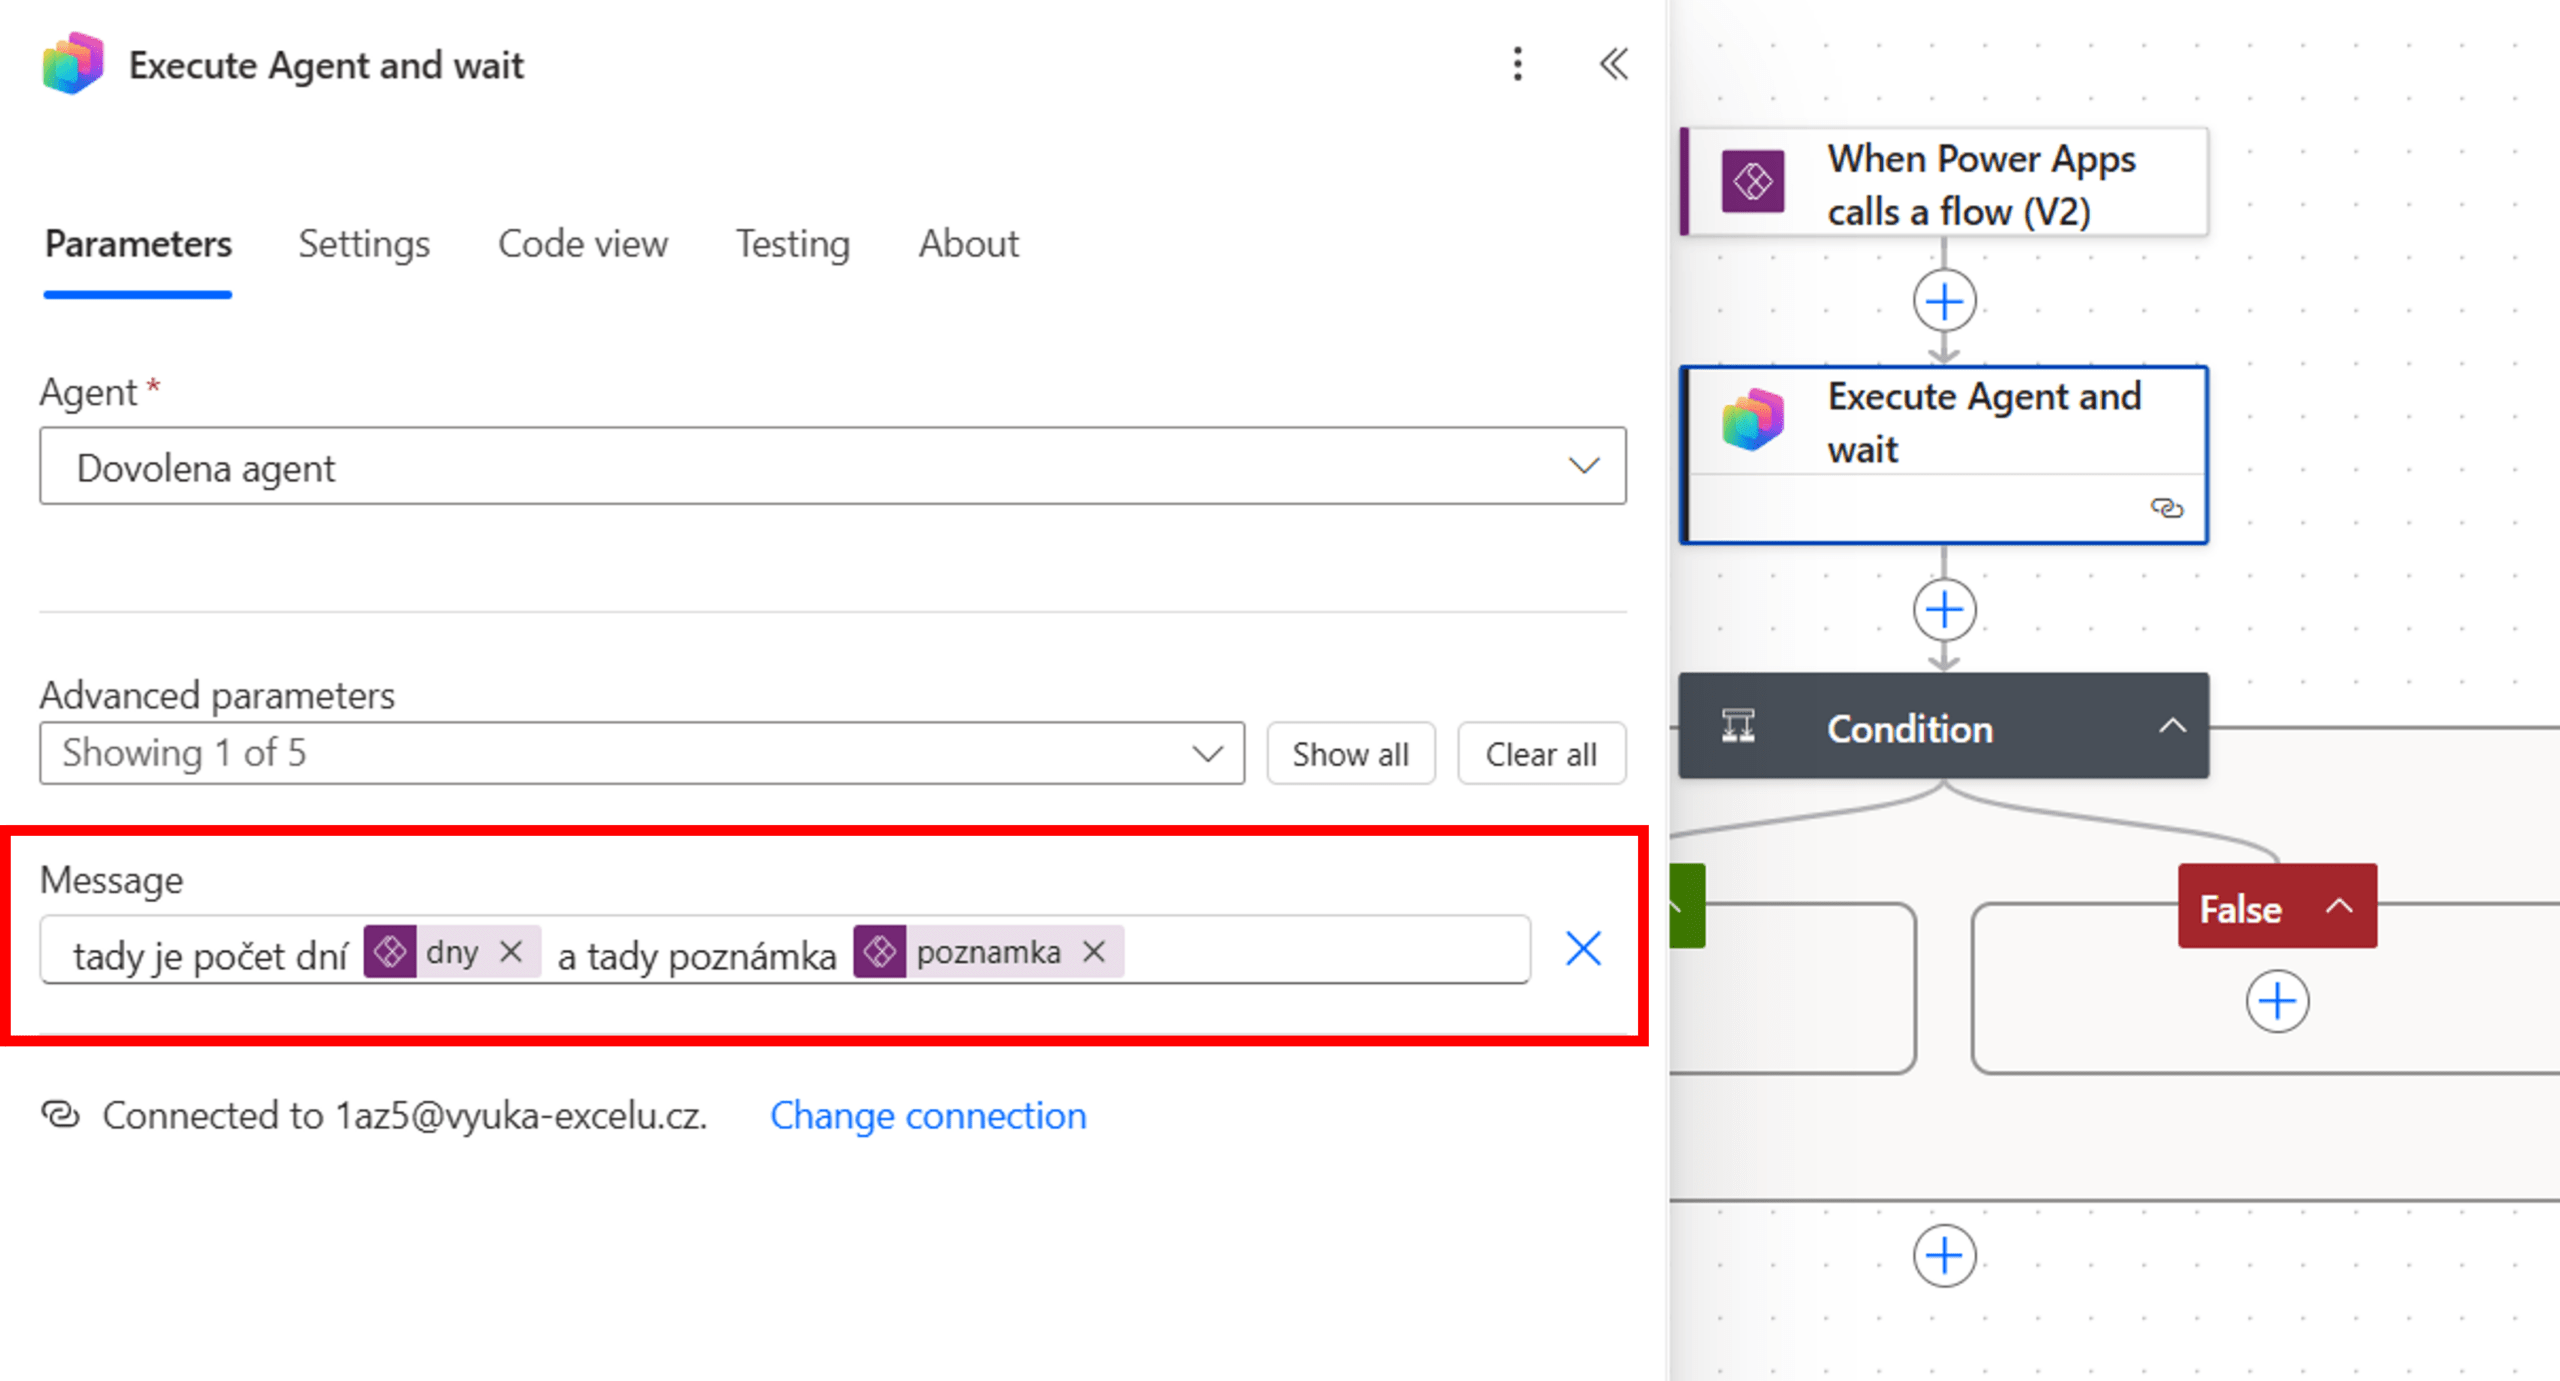Expand the Advanced parameters Showing 1 of 5 dropdown

point(642,753)
